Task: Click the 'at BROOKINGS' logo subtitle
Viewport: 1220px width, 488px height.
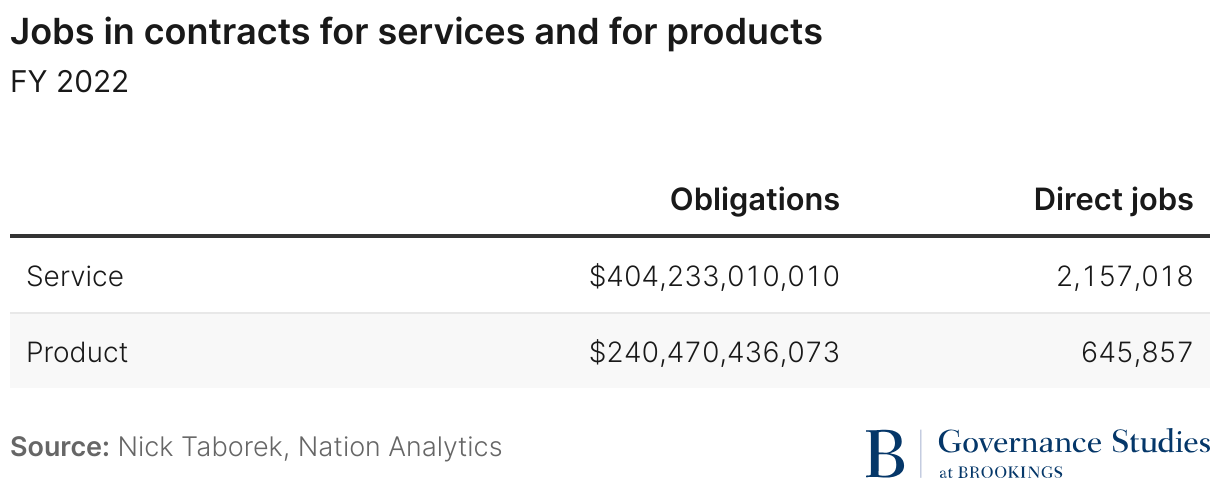Action: [1000, 472]
